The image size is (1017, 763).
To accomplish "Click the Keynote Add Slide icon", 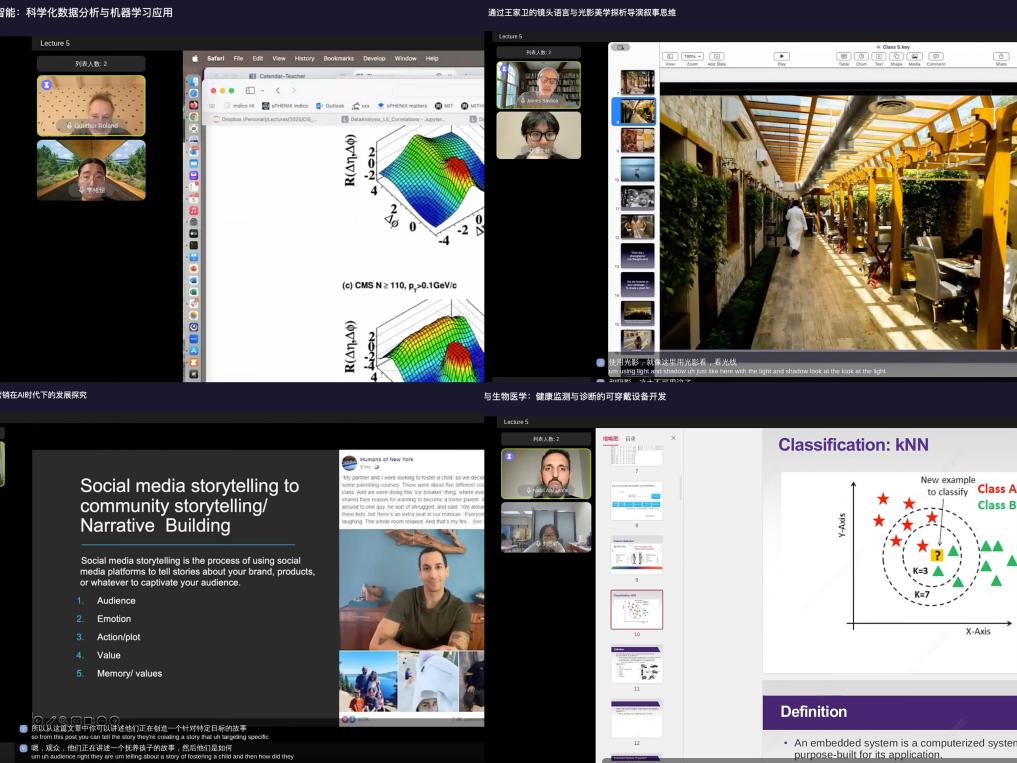I will point(716,57).
